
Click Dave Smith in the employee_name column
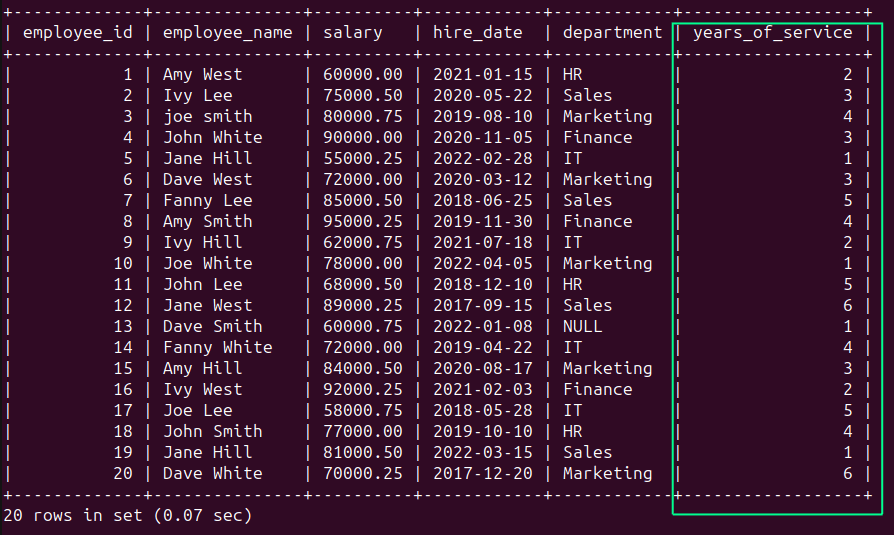(212, 326)
